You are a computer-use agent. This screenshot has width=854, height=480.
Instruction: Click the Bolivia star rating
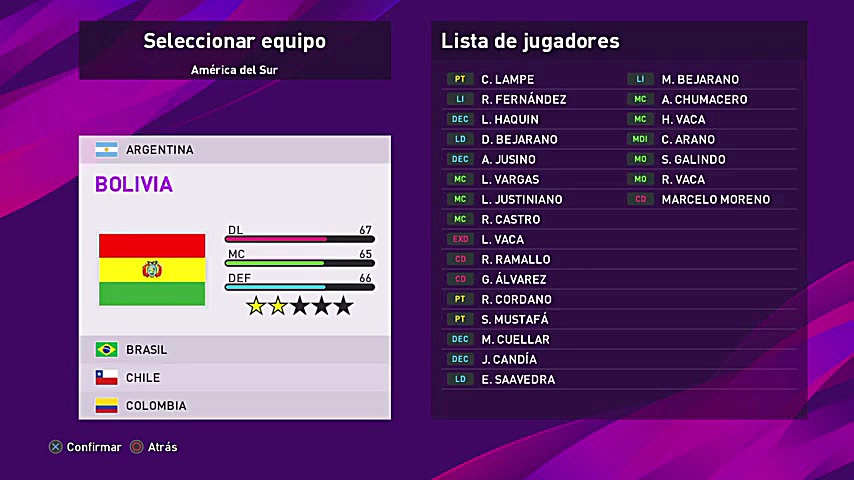pos(300,306)
